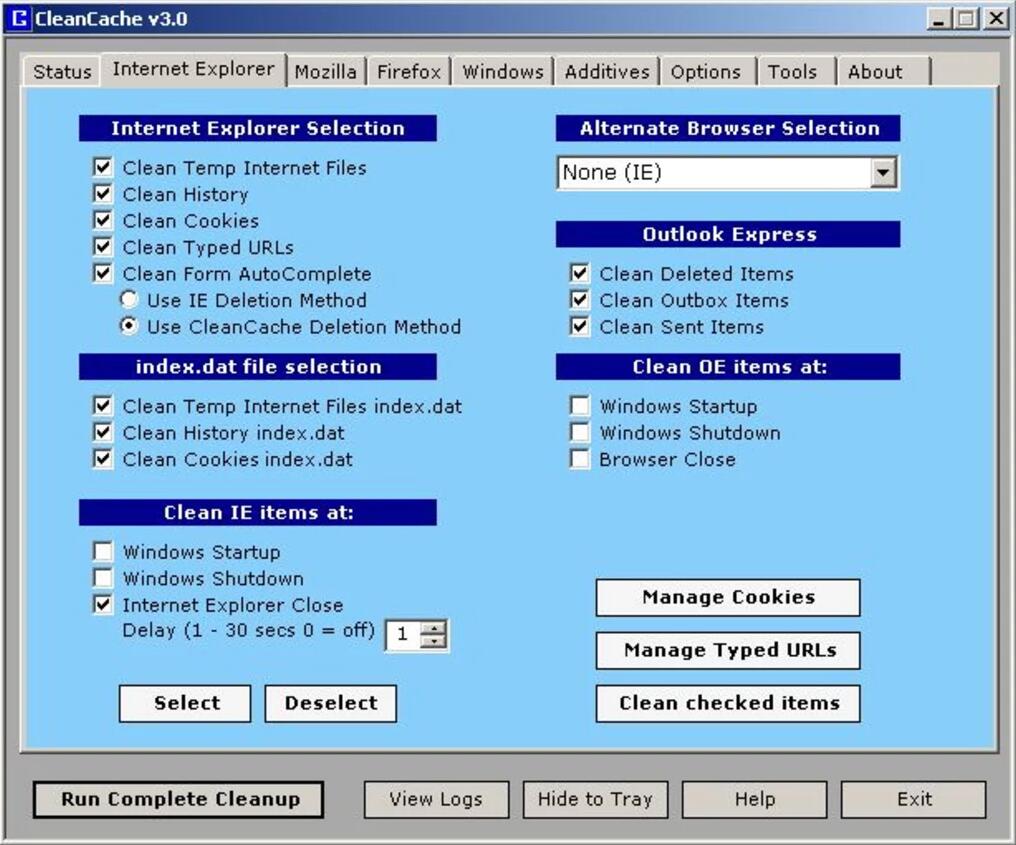Click the delay seconds input field
This screenshot has width=1016, height=845.
pyautogui.click(x=403, y=634)
